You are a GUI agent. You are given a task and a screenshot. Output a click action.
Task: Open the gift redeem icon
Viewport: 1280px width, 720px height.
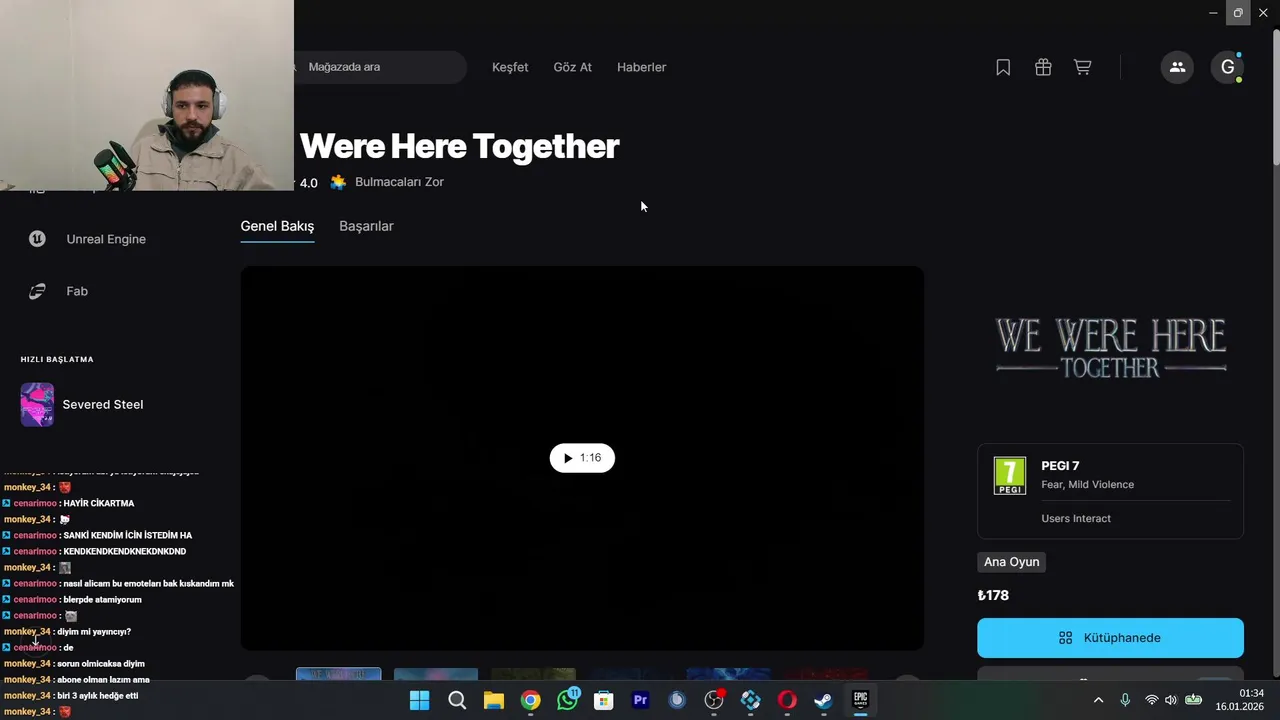1043,67
